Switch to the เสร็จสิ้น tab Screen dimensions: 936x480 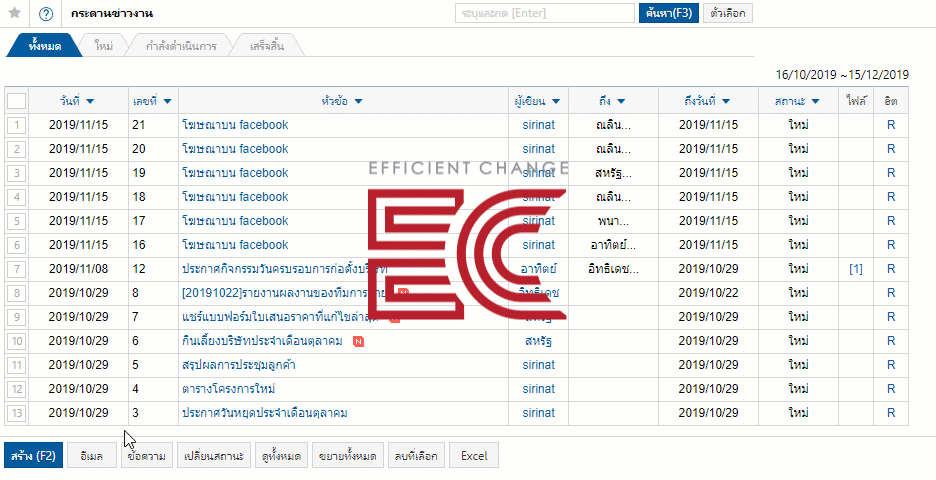267,46
